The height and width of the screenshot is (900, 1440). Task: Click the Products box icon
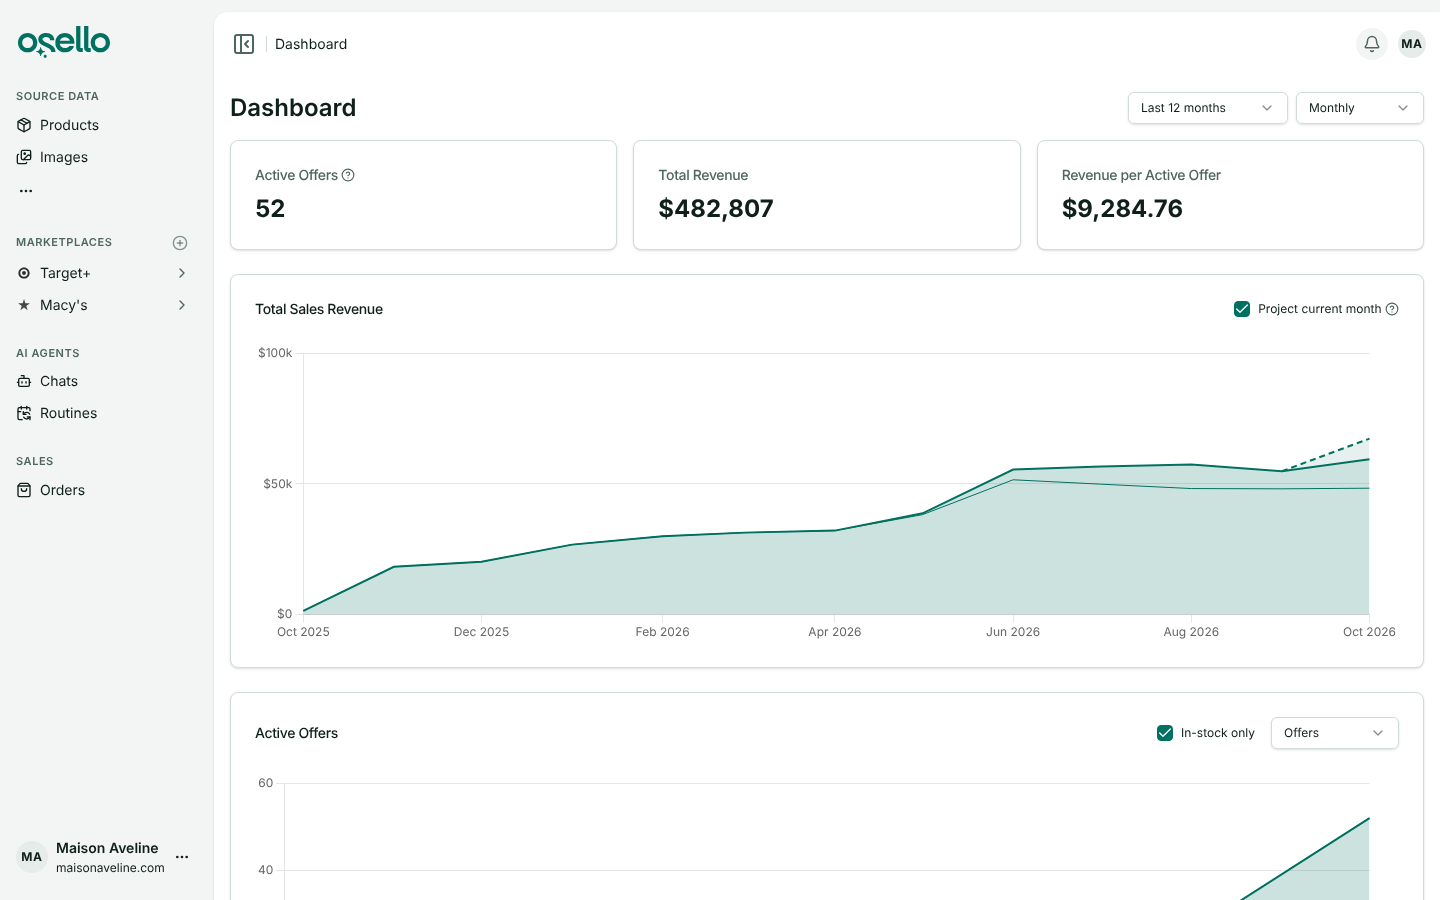(x=24, y=125)
